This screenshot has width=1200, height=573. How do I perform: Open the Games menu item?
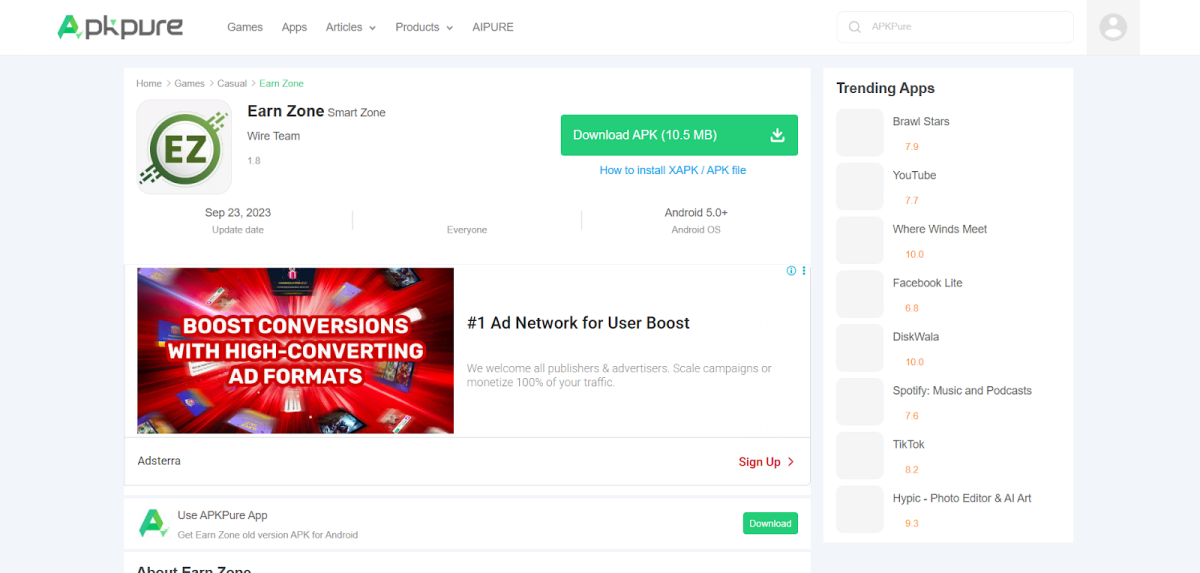(x=245, y=27)
